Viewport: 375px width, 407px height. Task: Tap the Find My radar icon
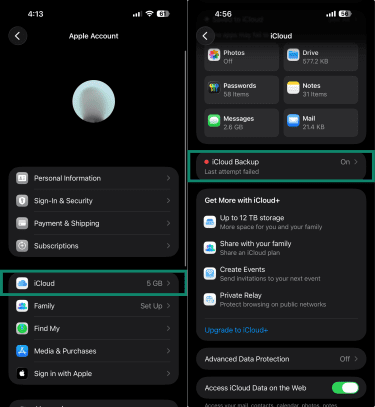(22, 328)
